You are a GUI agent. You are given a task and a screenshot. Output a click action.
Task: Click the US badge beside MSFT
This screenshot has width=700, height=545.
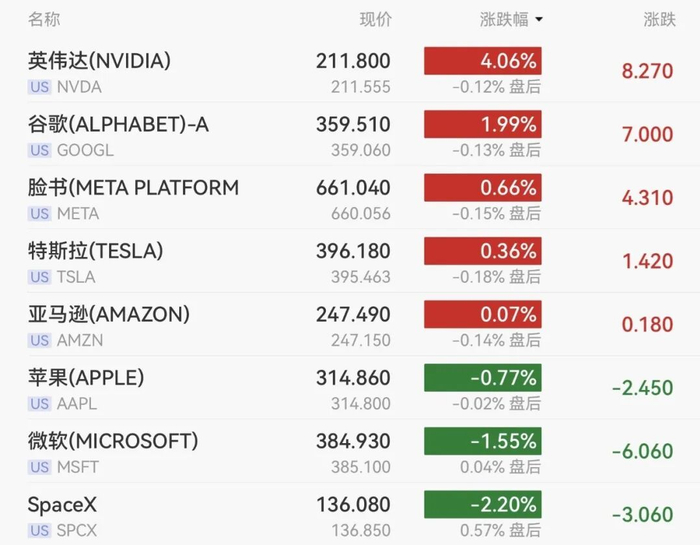pyautogui.click(x=39, y=467)
